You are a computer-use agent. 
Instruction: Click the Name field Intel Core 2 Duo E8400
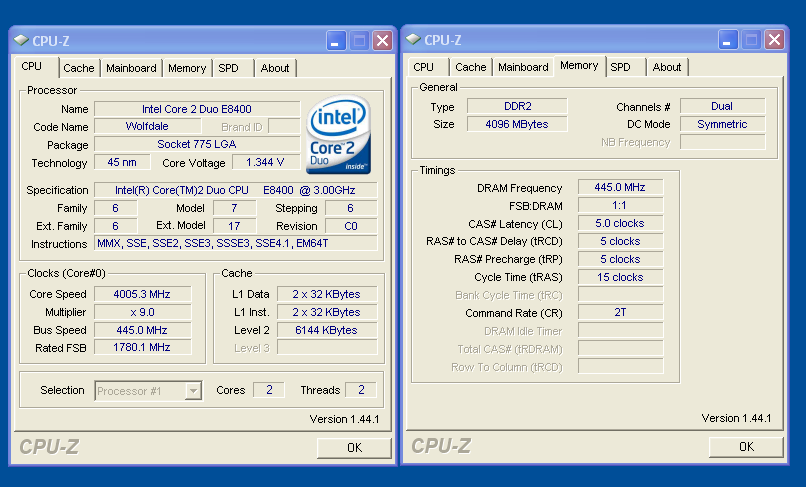[197, 109]
